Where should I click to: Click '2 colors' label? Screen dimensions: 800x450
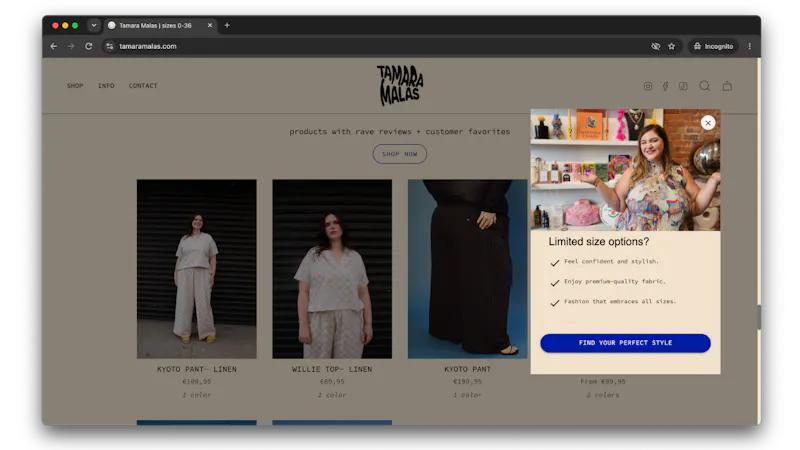tap(603, 395)
